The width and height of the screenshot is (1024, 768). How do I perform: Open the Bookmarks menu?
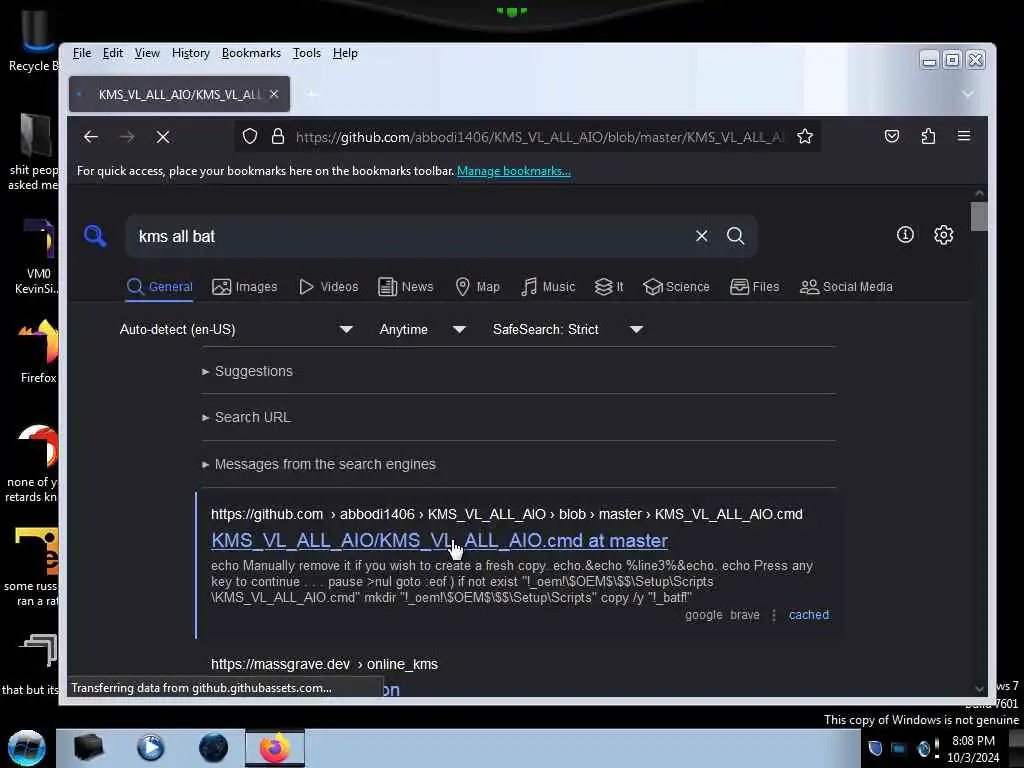coord(251,53)
